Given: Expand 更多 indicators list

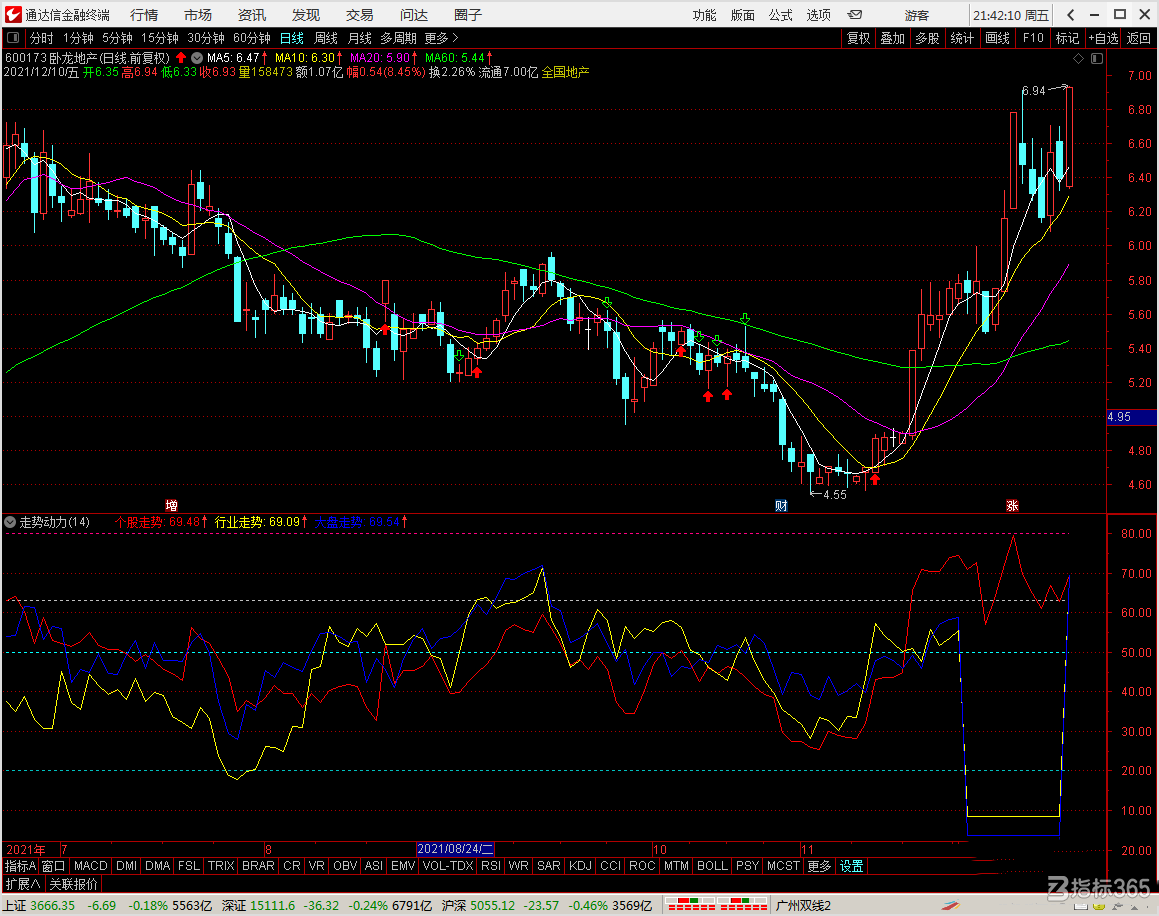Looking at the screenshot, I should (819, 866).
